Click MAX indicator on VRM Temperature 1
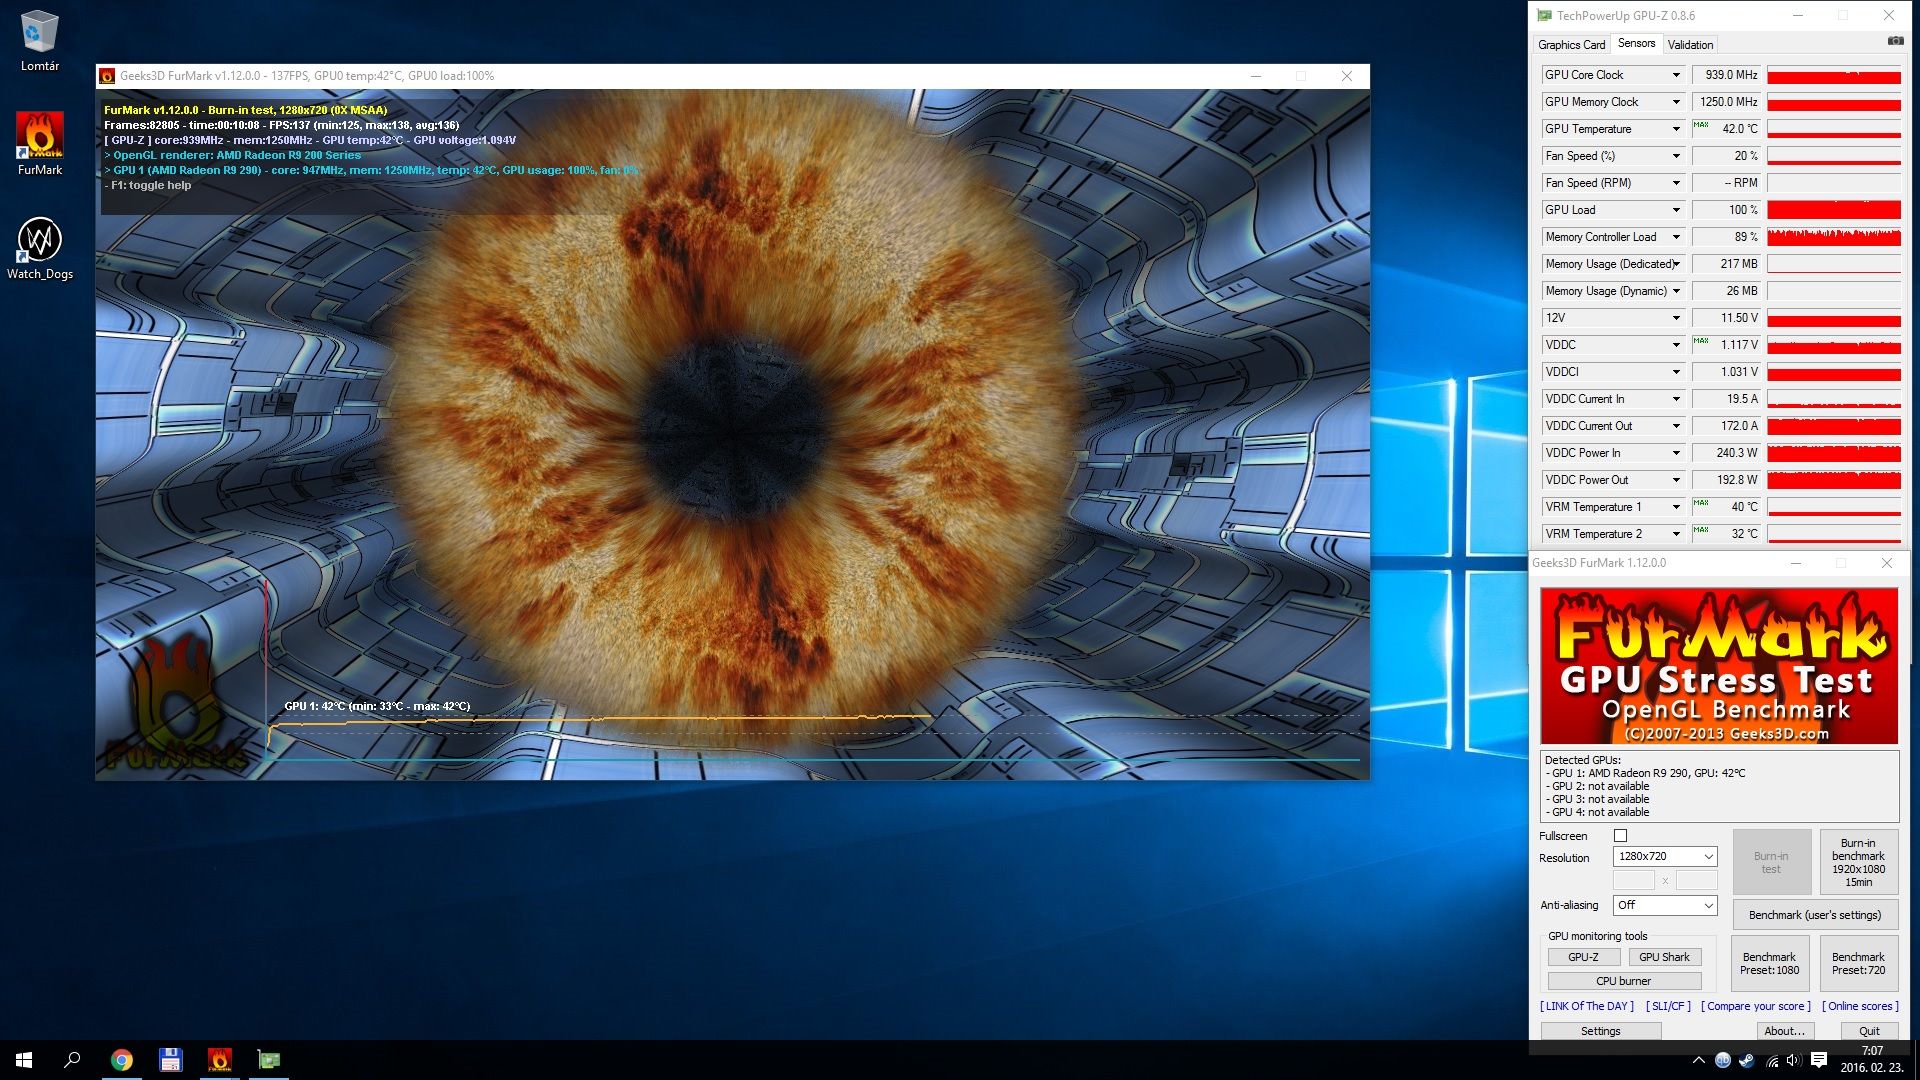The width and height of the screenshot is (1920, 1080). click(x=1700, y=503)
